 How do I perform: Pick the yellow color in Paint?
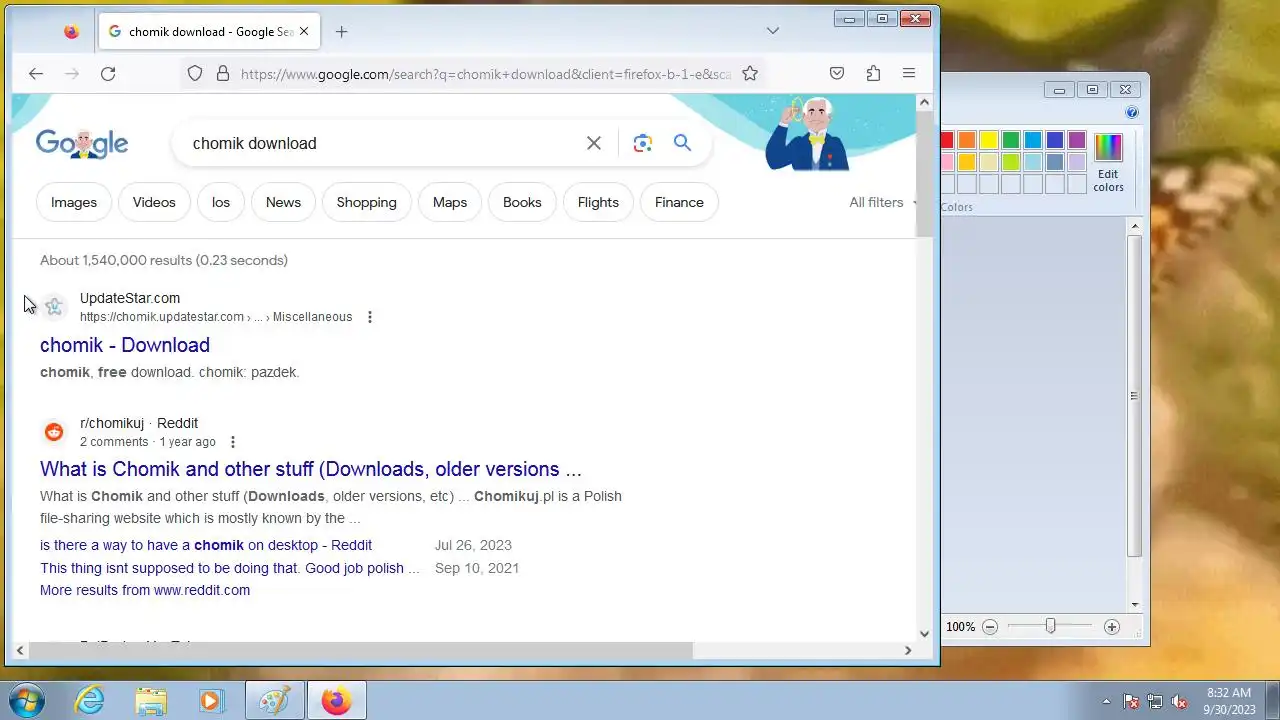pyautogui.click(x=989, y=140)
